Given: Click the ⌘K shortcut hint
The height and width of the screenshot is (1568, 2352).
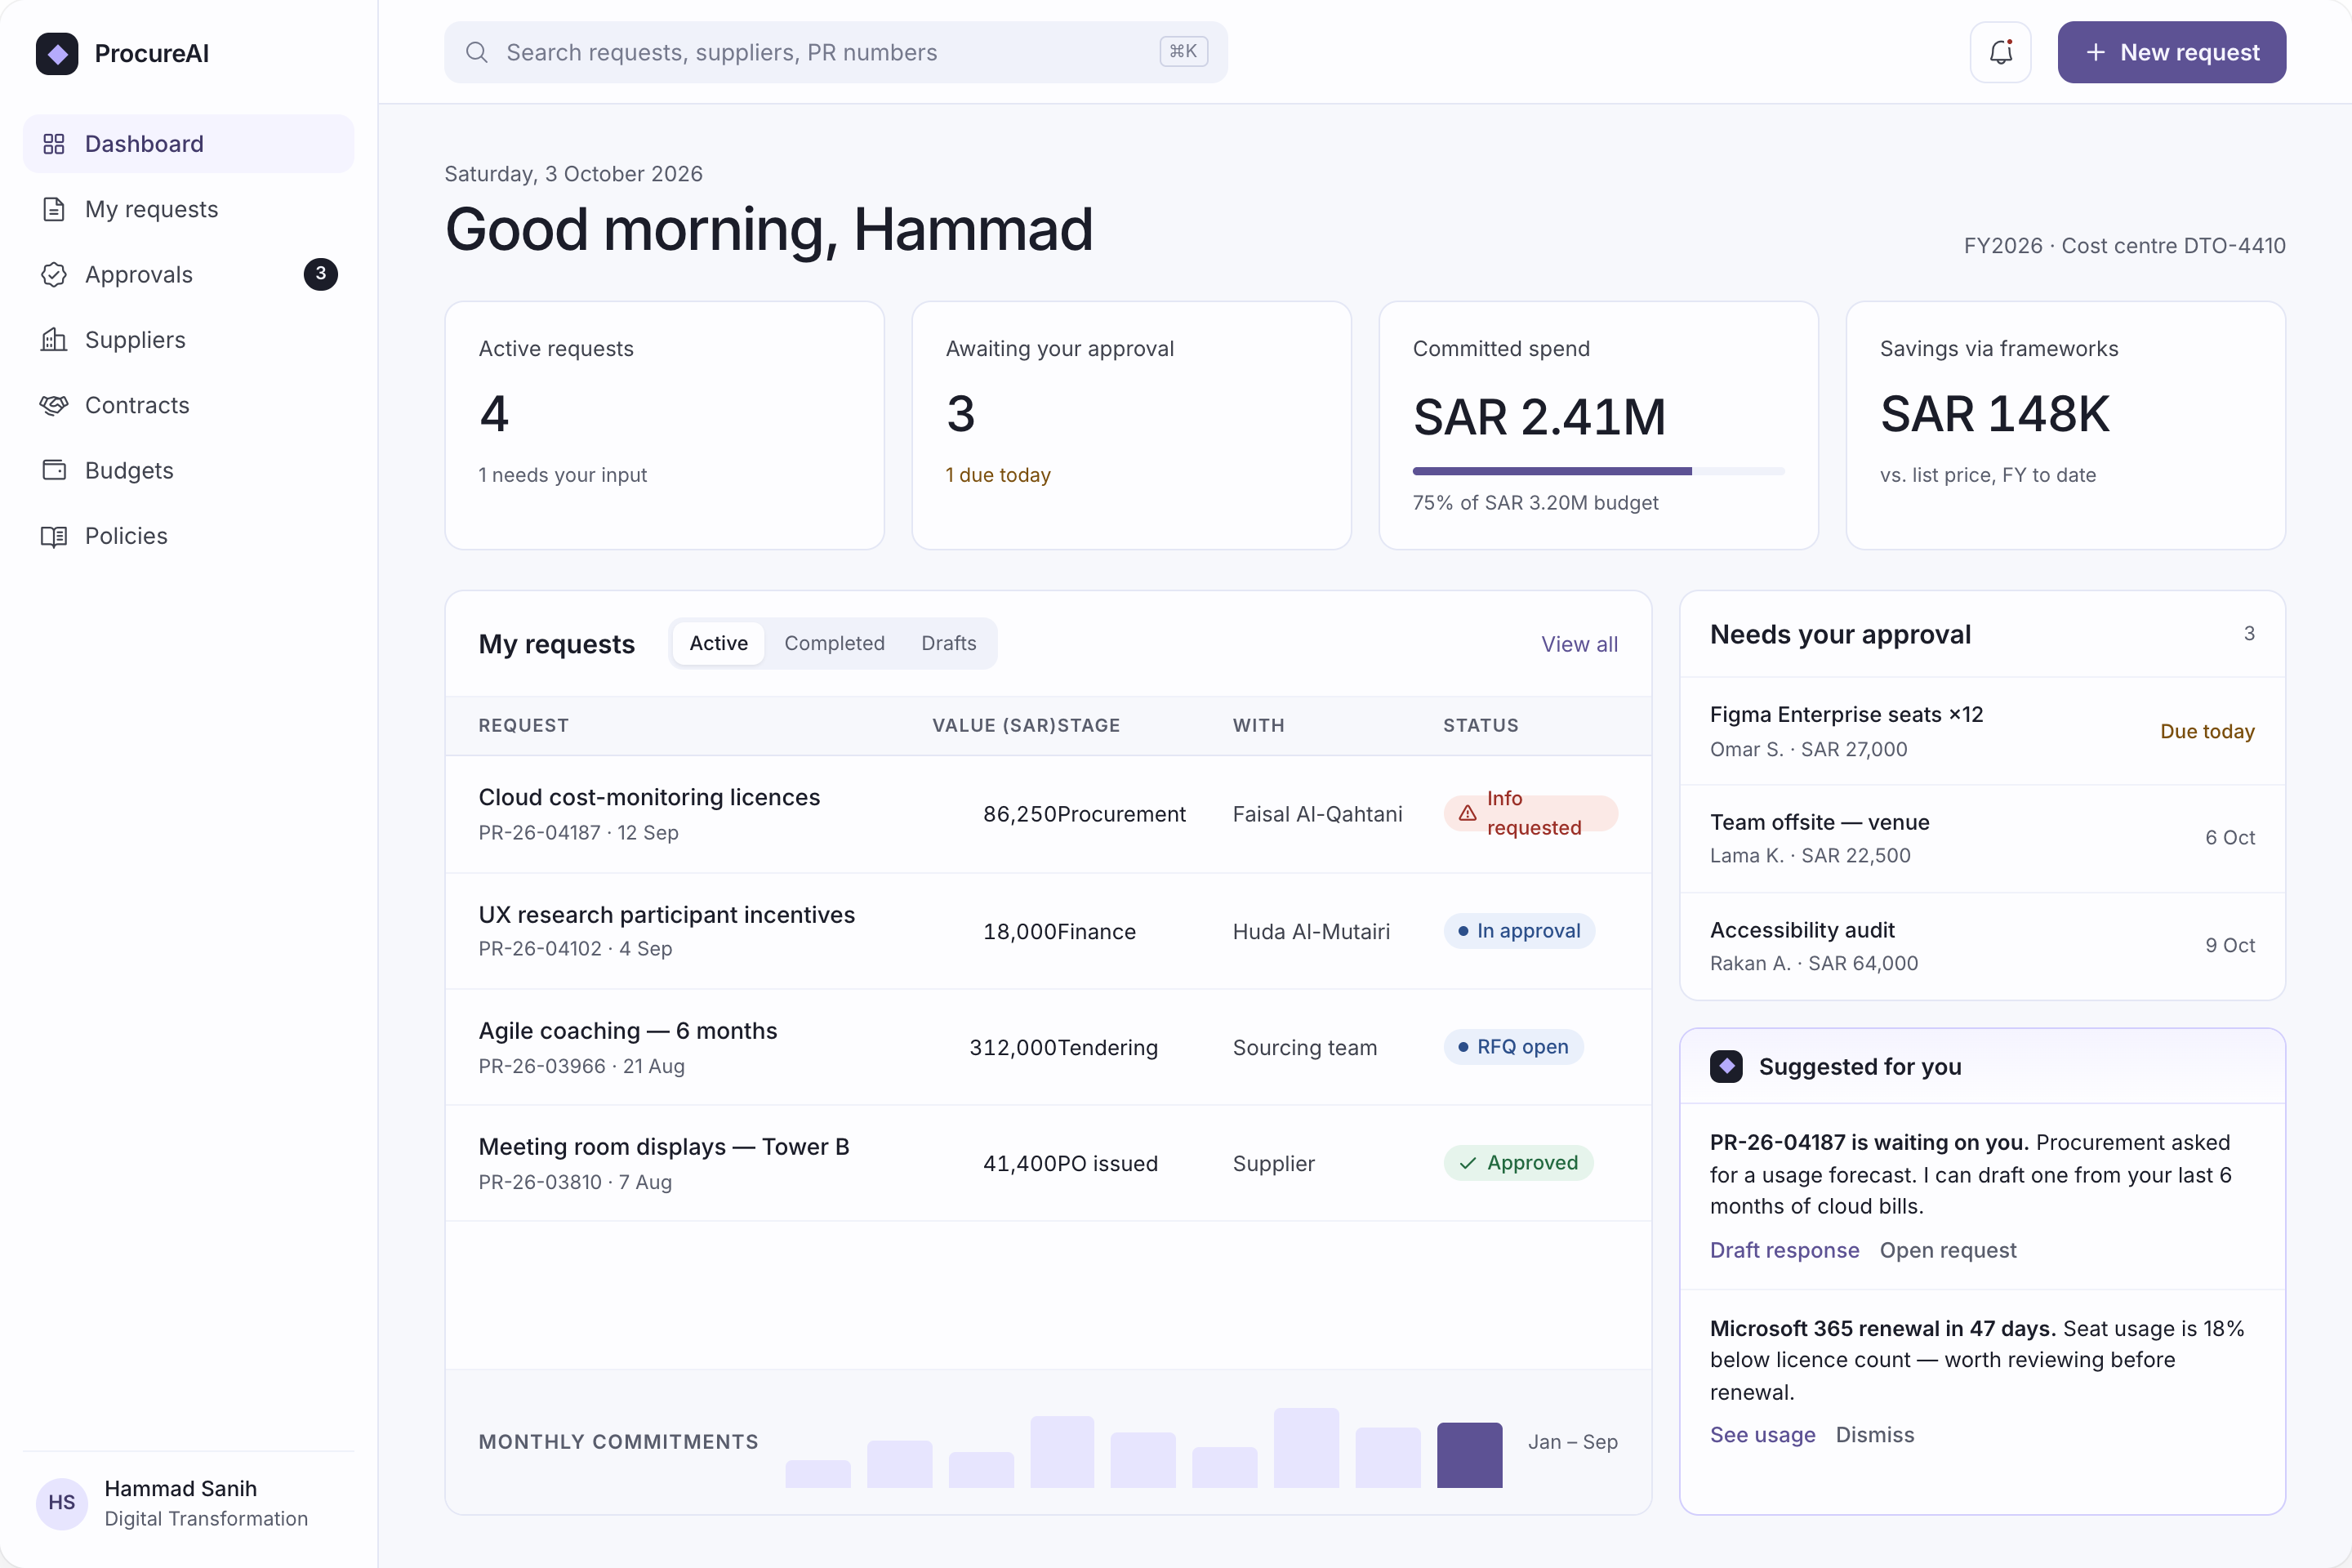Looking at the screenshot, I should point(1183,51).
